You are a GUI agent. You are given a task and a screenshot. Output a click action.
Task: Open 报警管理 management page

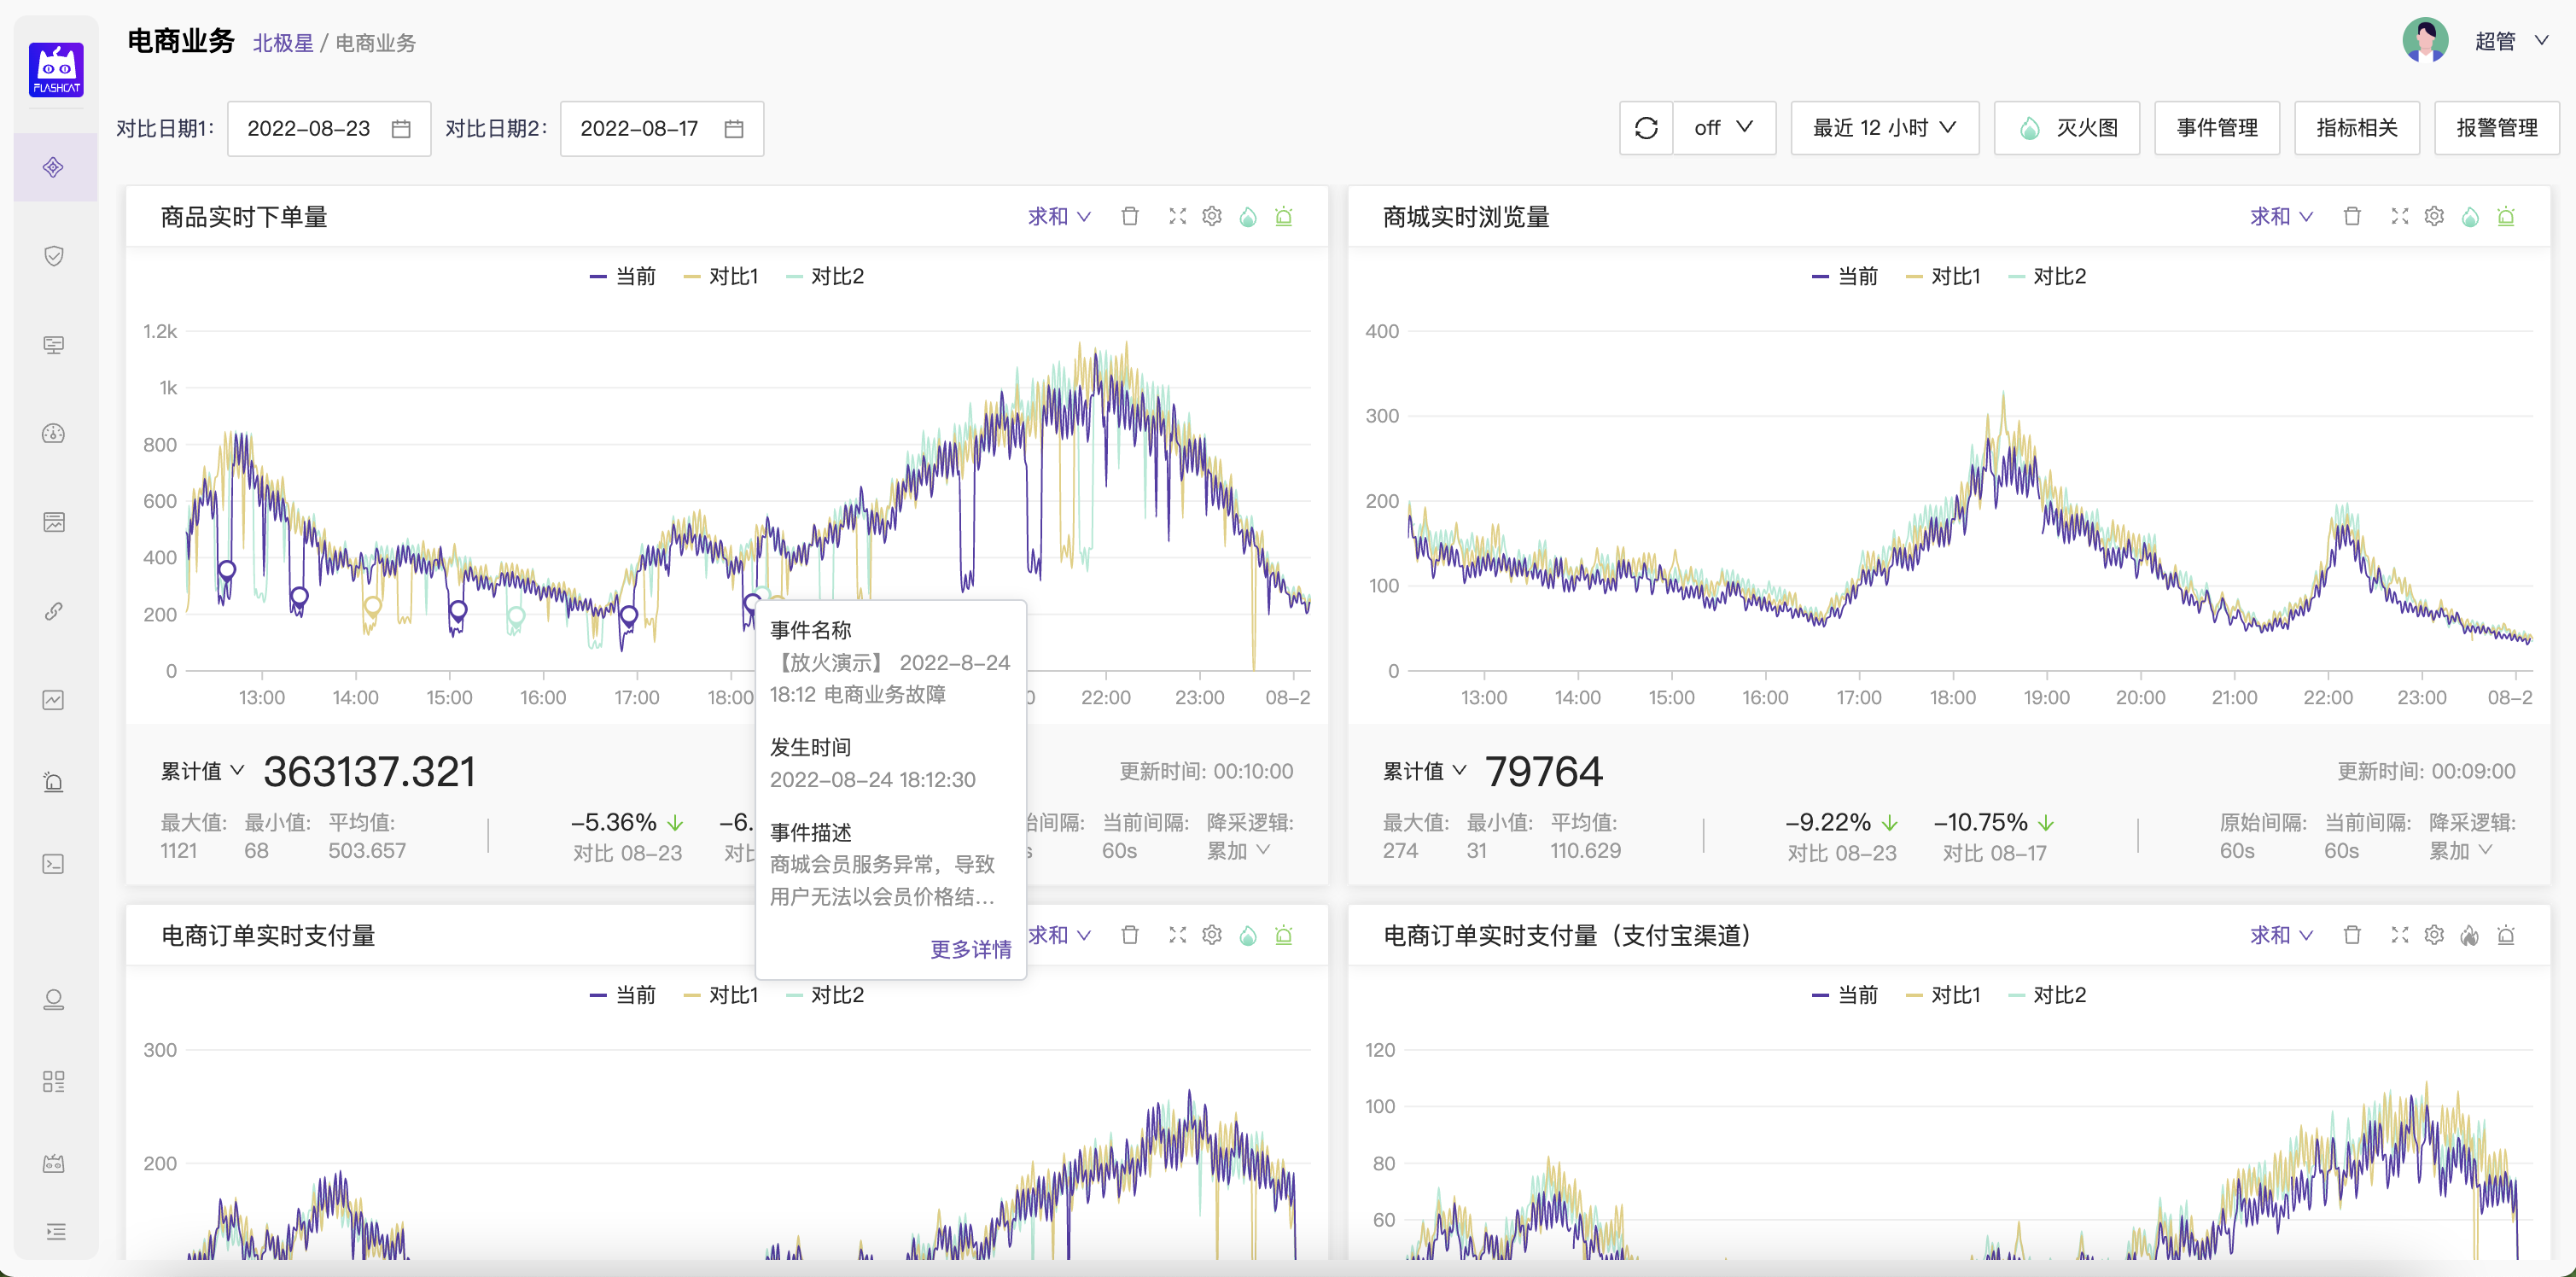(2496, 128)
